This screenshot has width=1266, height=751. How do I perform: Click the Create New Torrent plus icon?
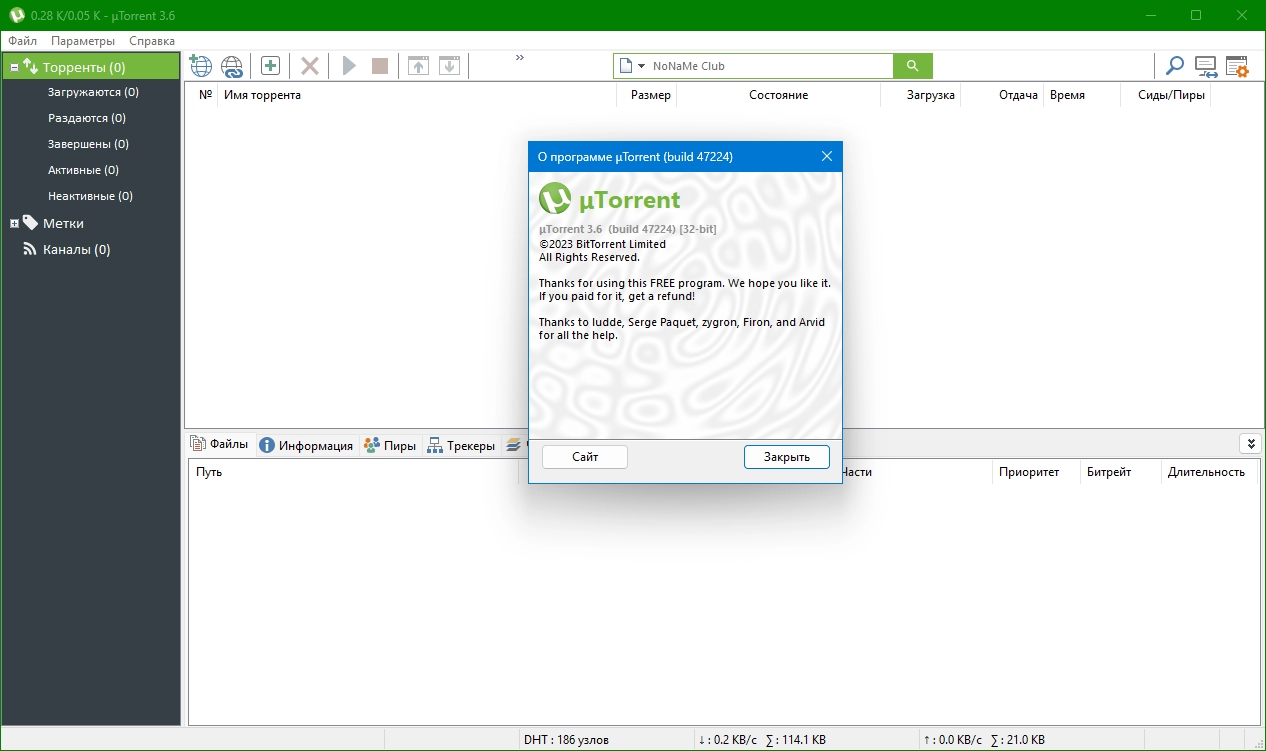[x=270, y=66]
